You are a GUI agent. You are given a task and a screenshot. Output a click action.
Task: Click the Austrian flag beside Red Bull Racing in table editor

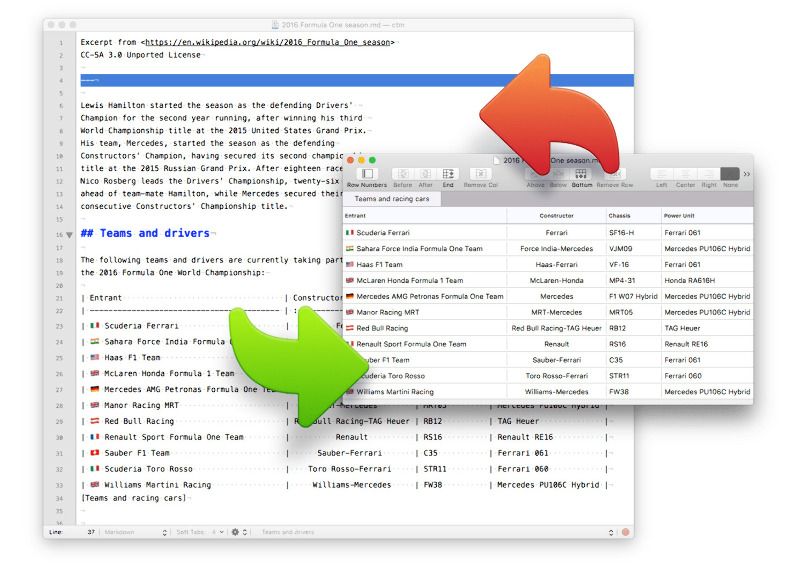tap(349, 328)
